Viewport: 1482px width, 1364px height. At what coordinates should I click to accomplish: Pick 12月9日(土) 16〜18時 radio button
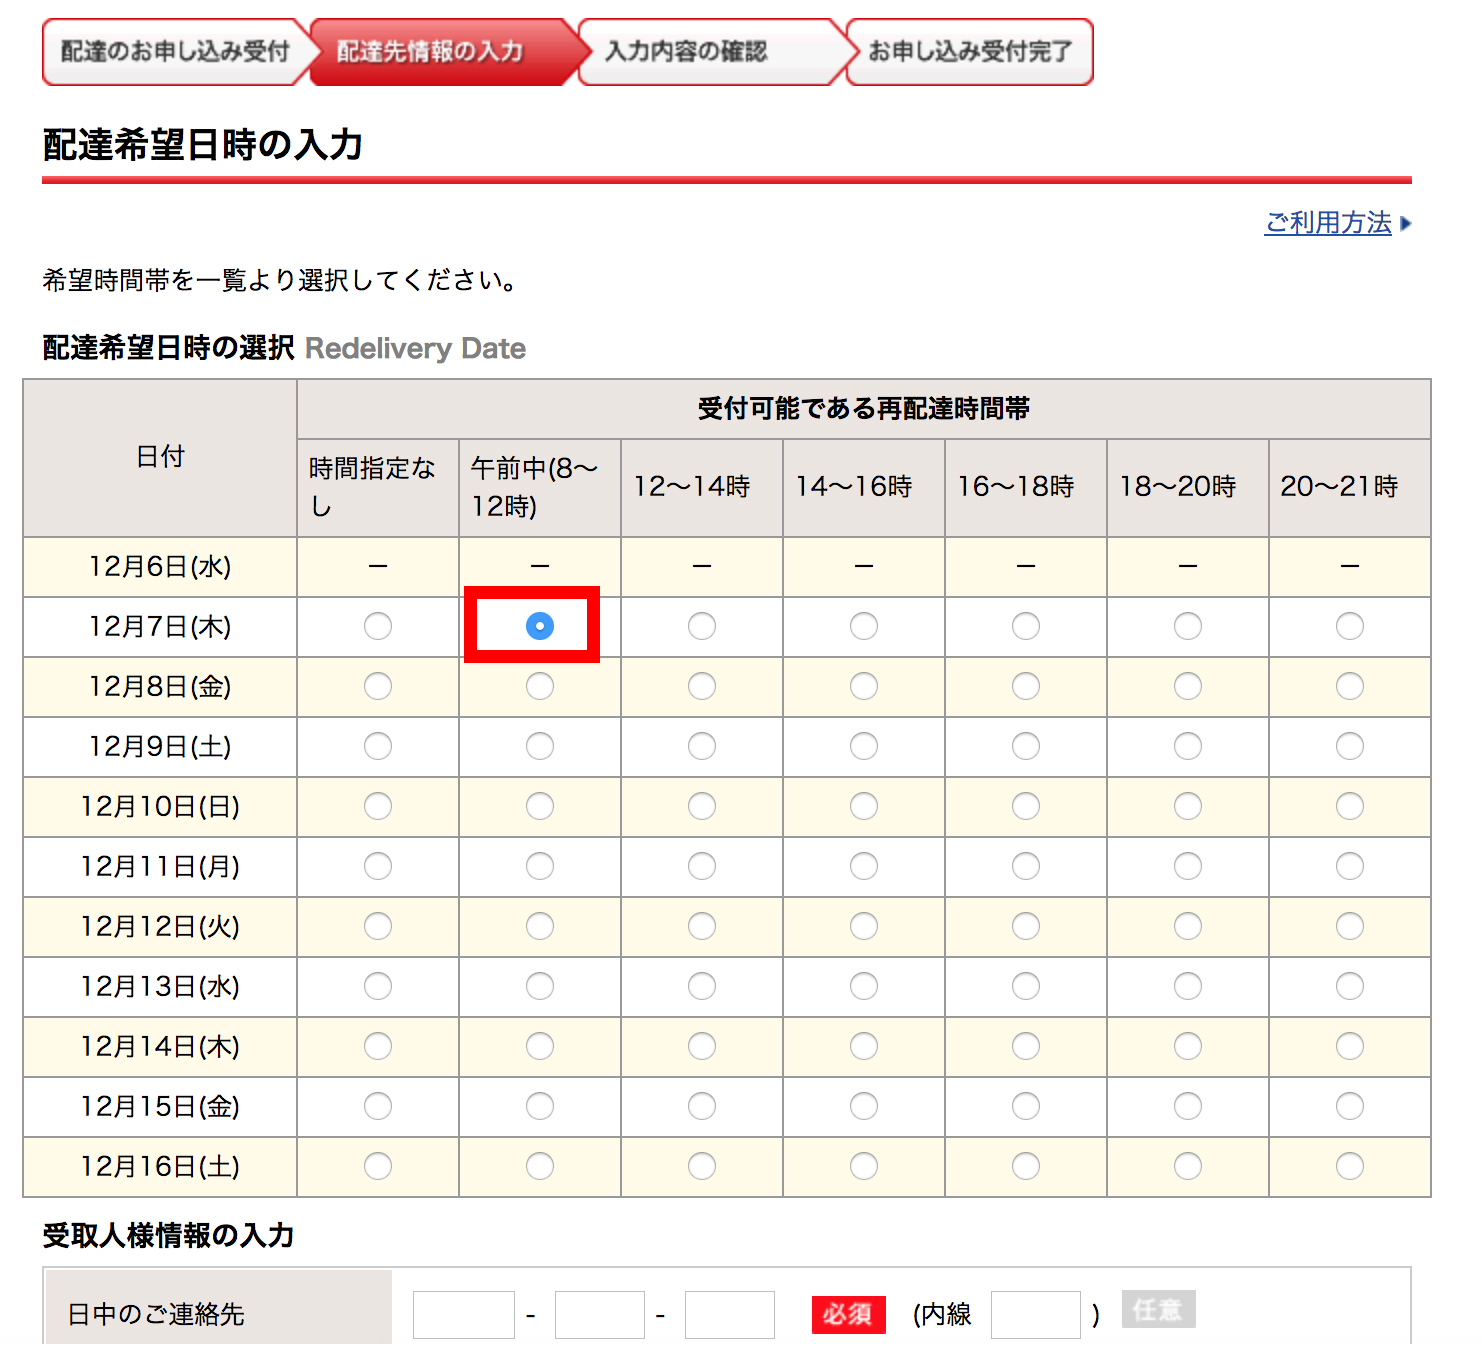point(1026,746)
